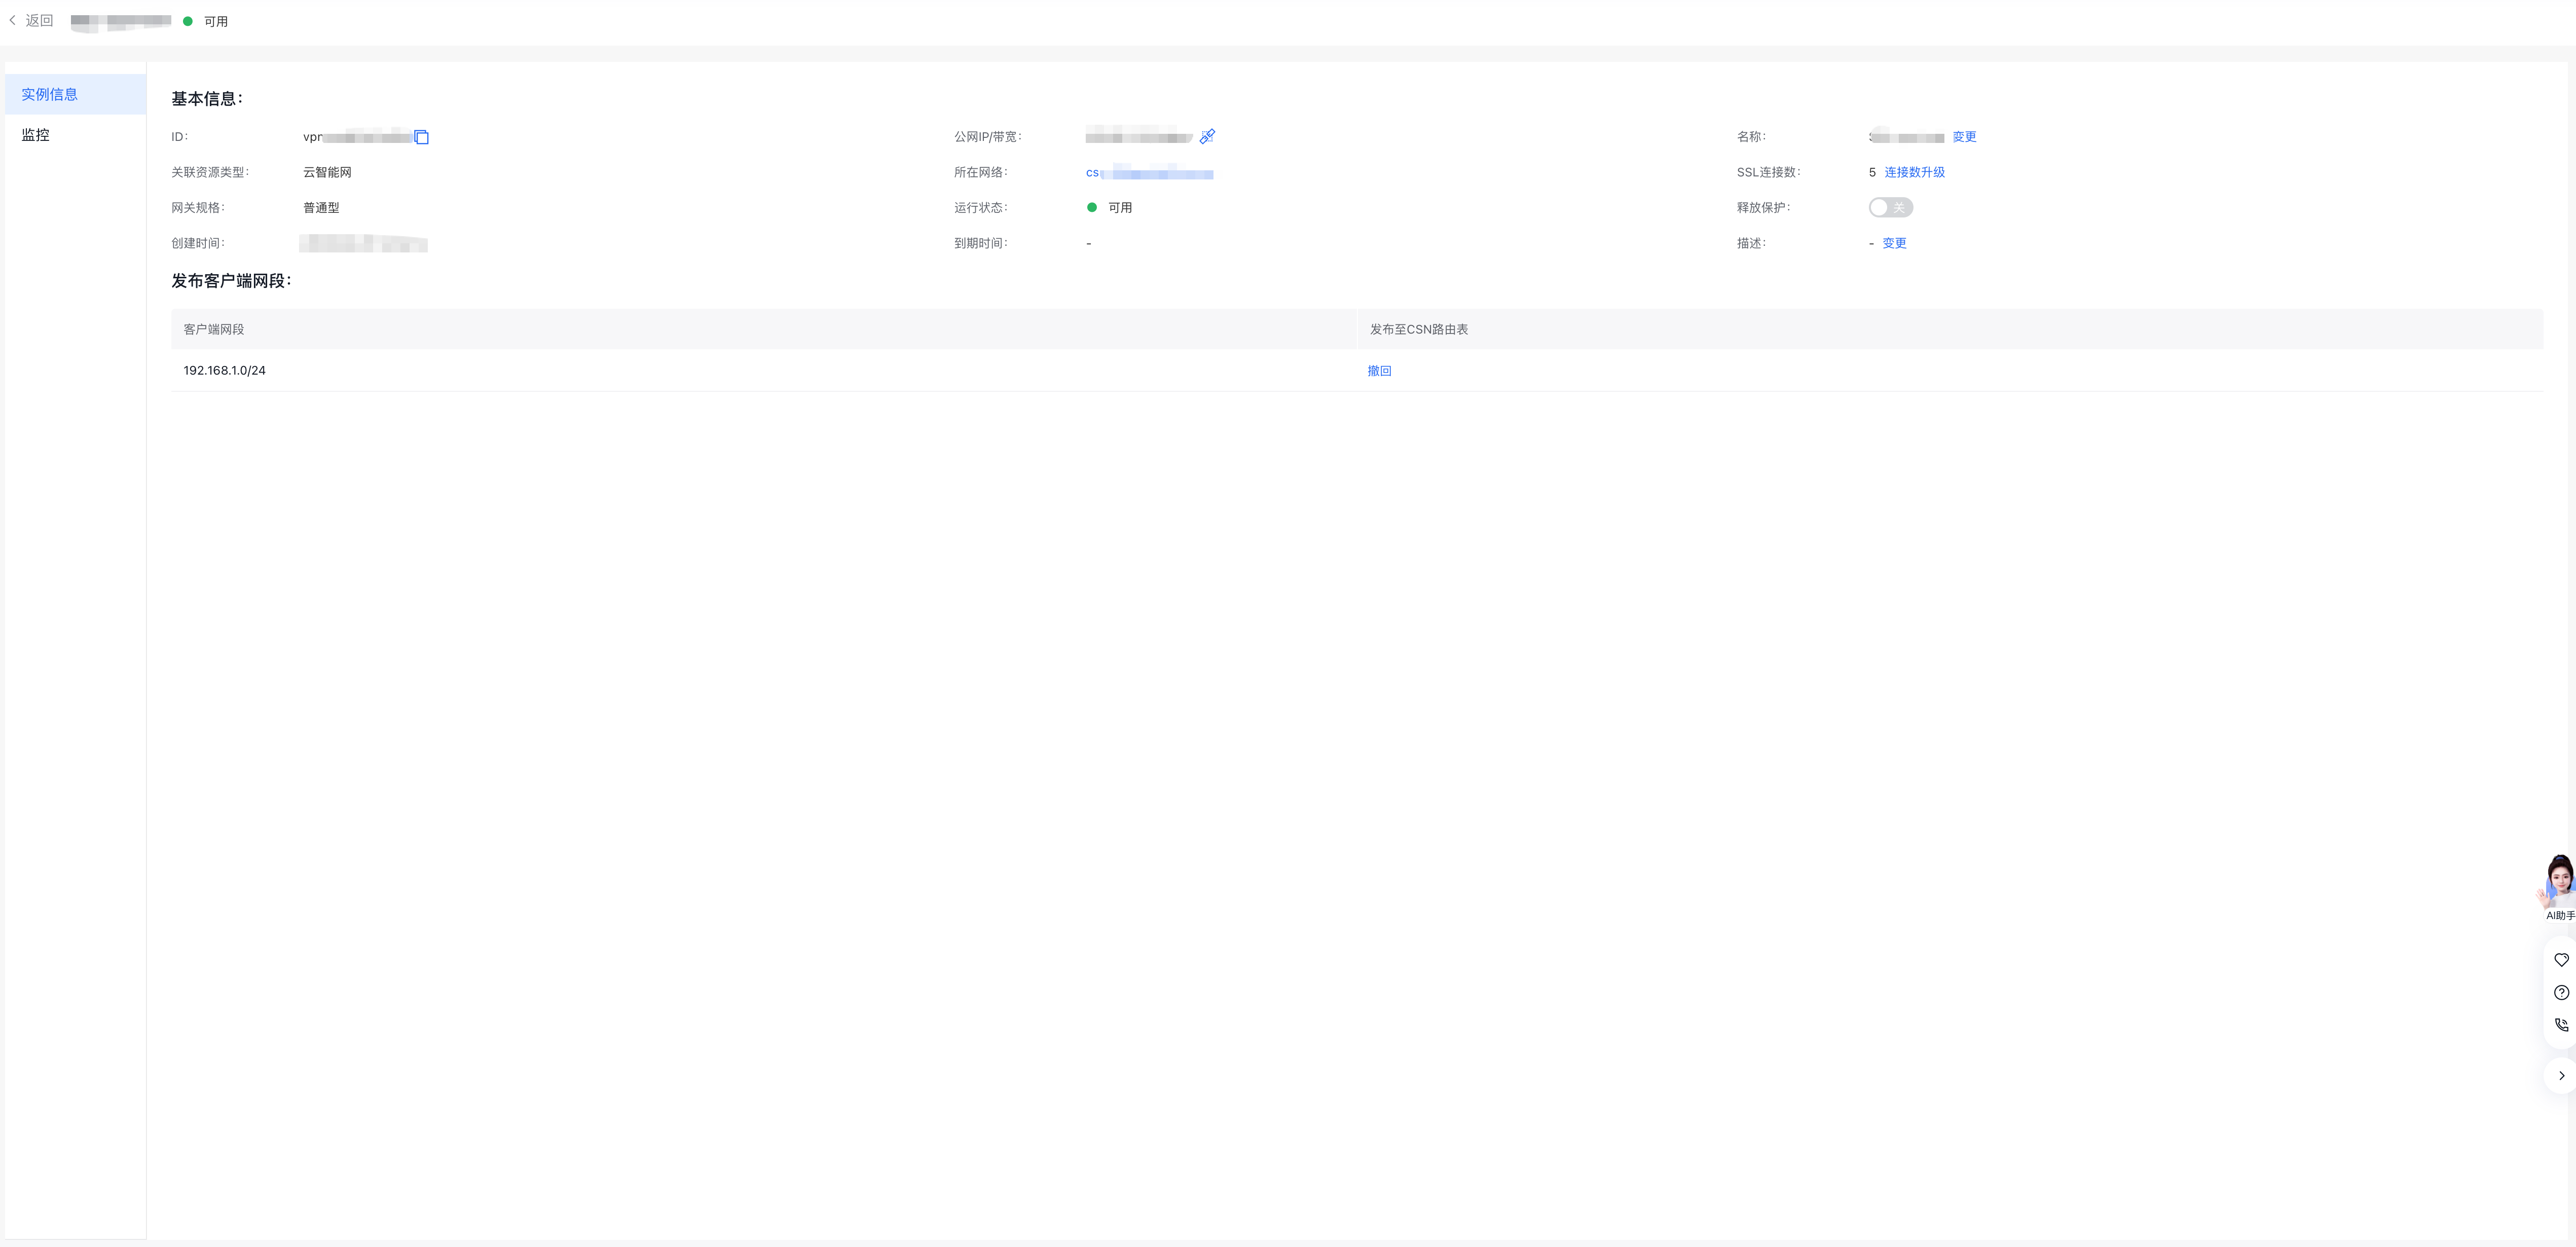
Task: Open the 所在网络 network link
Action: (1150, 173)
